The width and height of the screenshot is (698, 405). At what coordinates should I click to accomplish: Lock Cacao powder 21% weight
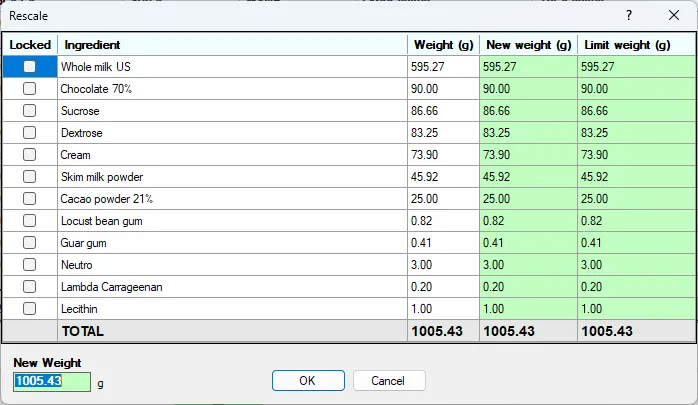[29, 198]
